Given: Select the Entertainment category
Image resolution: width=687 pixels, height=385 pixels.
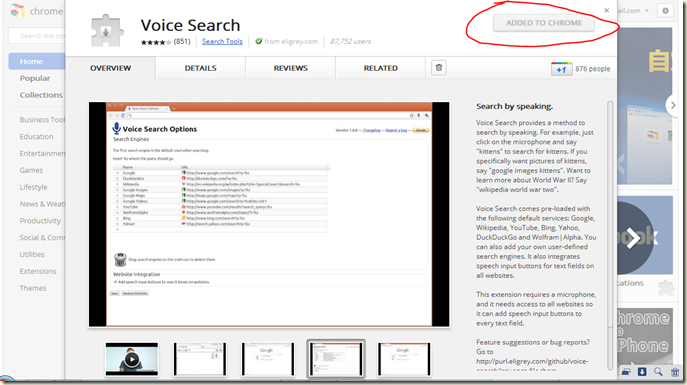Looking at the screenshot, I should coord(42,153).
